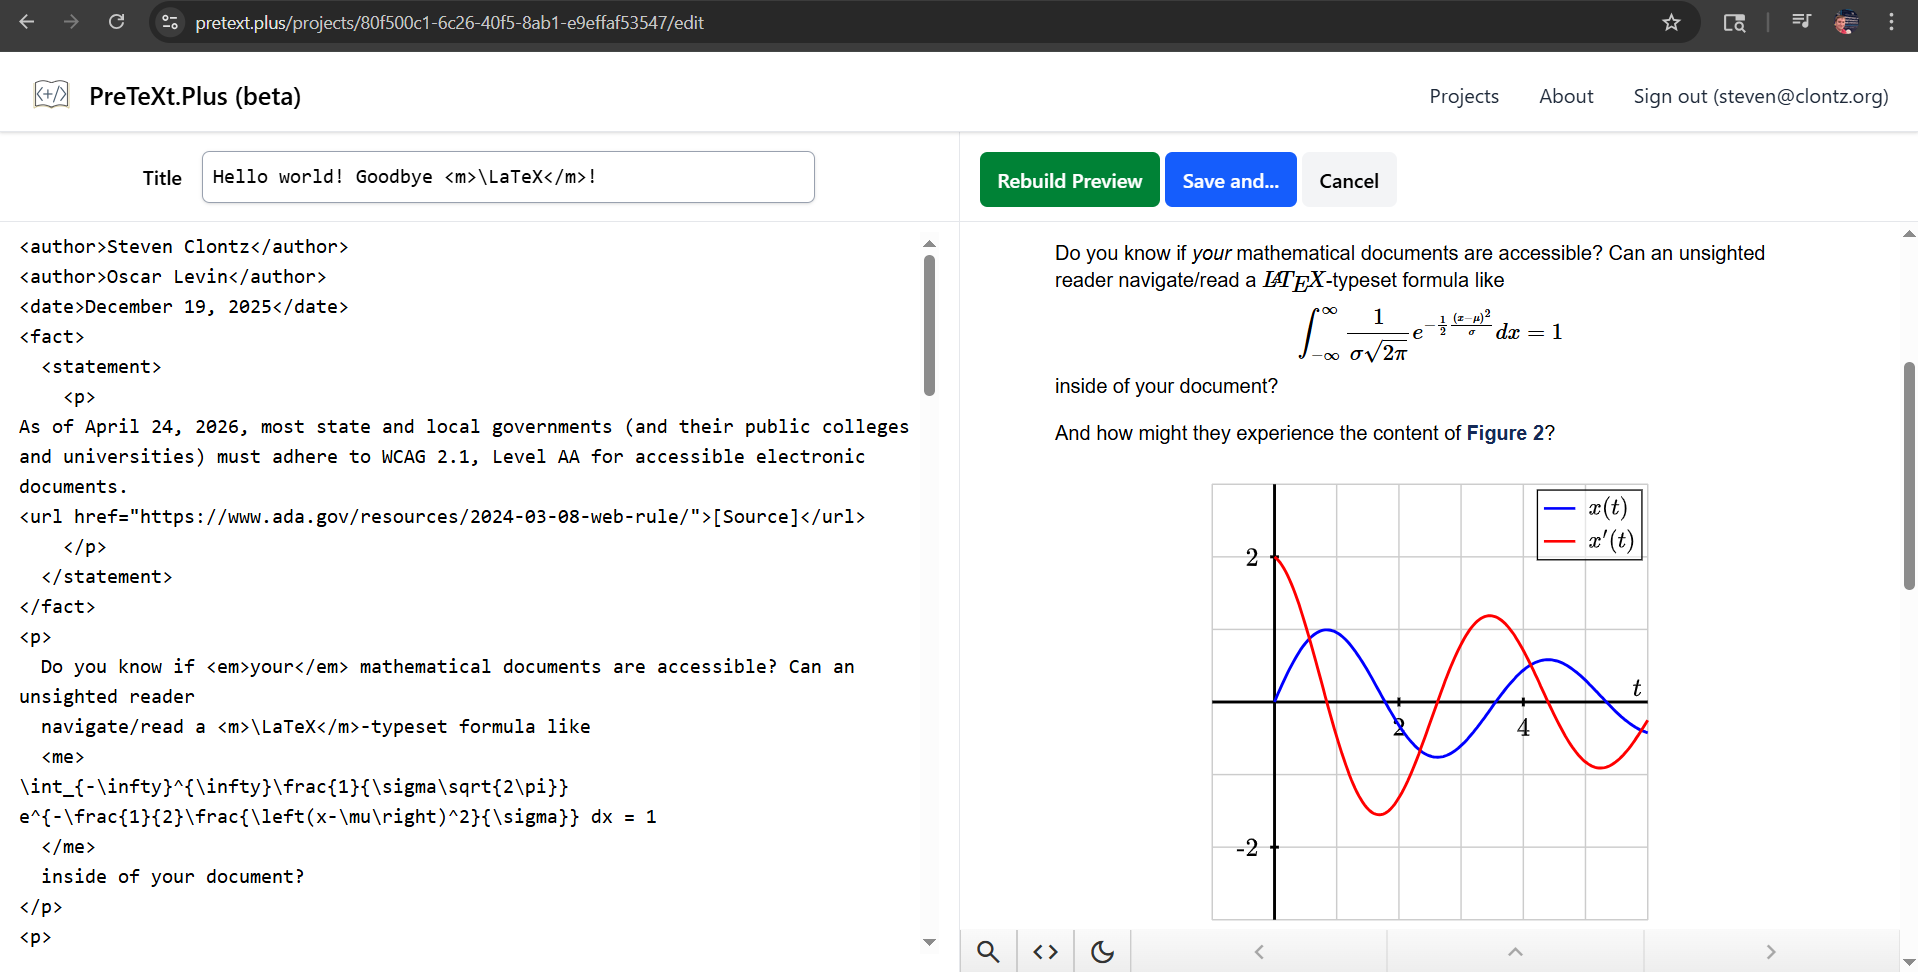Open the Projects menu item
The image size is (1918, 972).
click(x=1463, y=96)
